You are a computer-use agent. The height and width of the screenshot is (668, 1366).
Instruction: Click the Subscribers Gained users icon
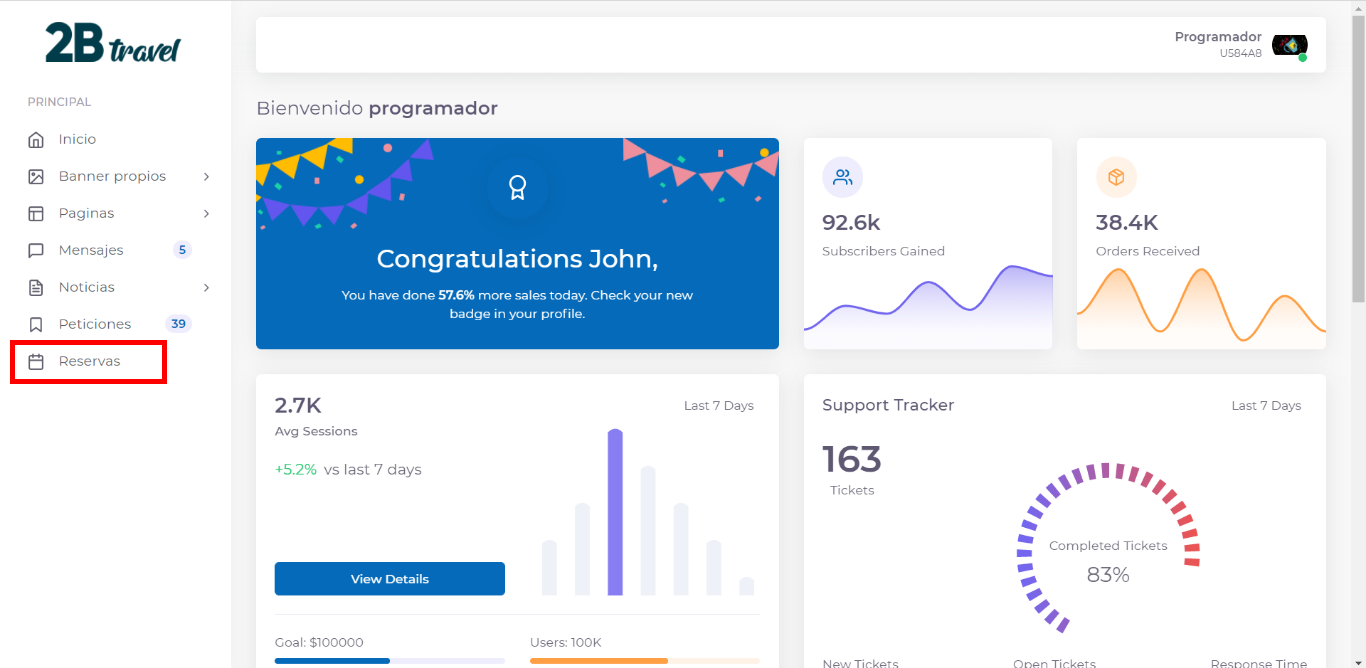(x=842, y=178)
